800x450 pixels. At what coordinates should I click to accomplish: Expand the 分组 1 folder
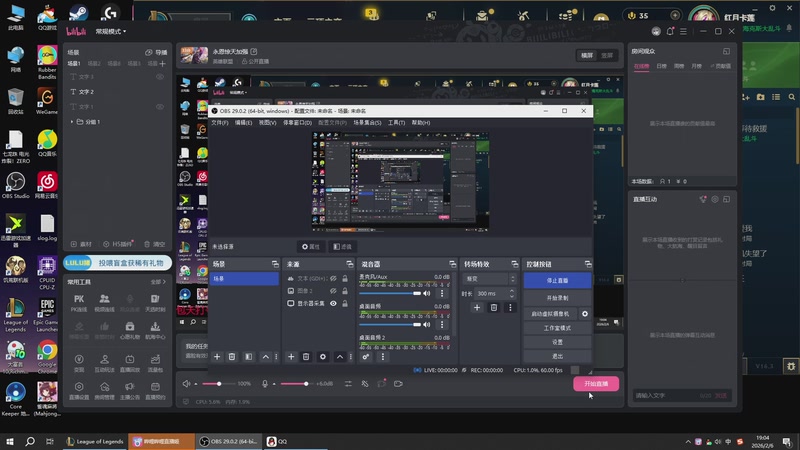[72, 122]
